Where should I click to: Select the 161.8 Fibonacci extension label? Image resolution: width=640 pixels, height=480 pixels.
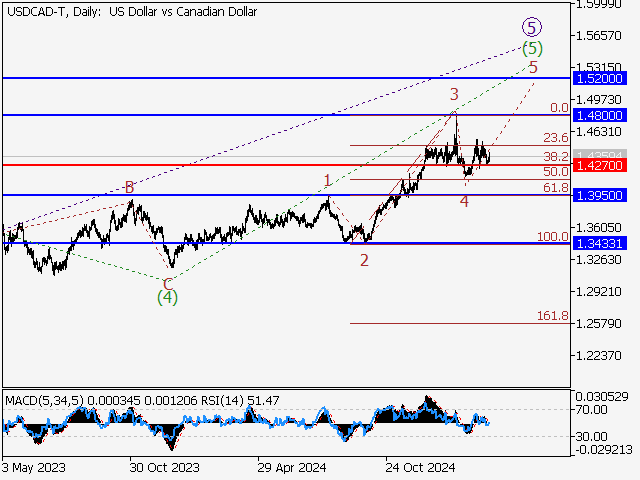tap(552, 315)
